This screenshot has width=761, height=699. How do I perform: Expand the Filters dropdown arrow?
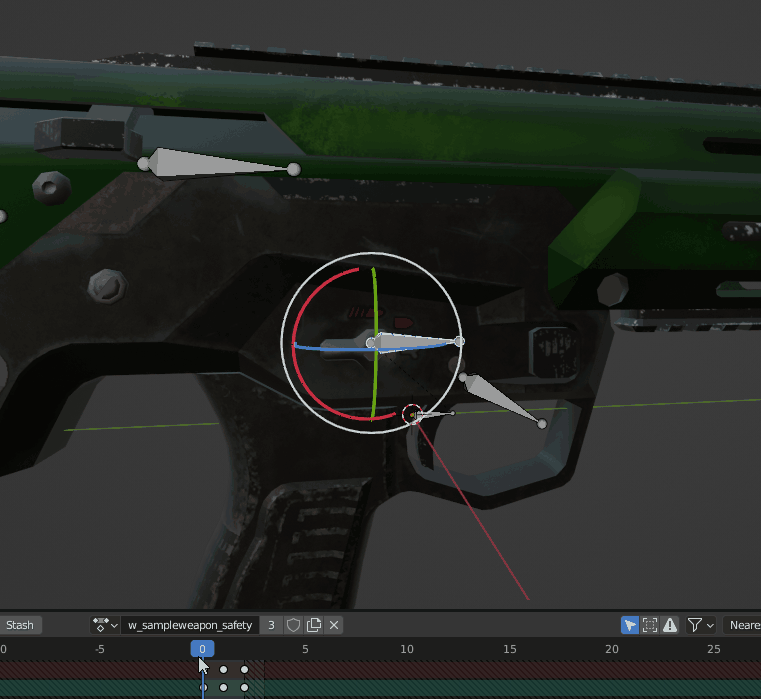711,625
